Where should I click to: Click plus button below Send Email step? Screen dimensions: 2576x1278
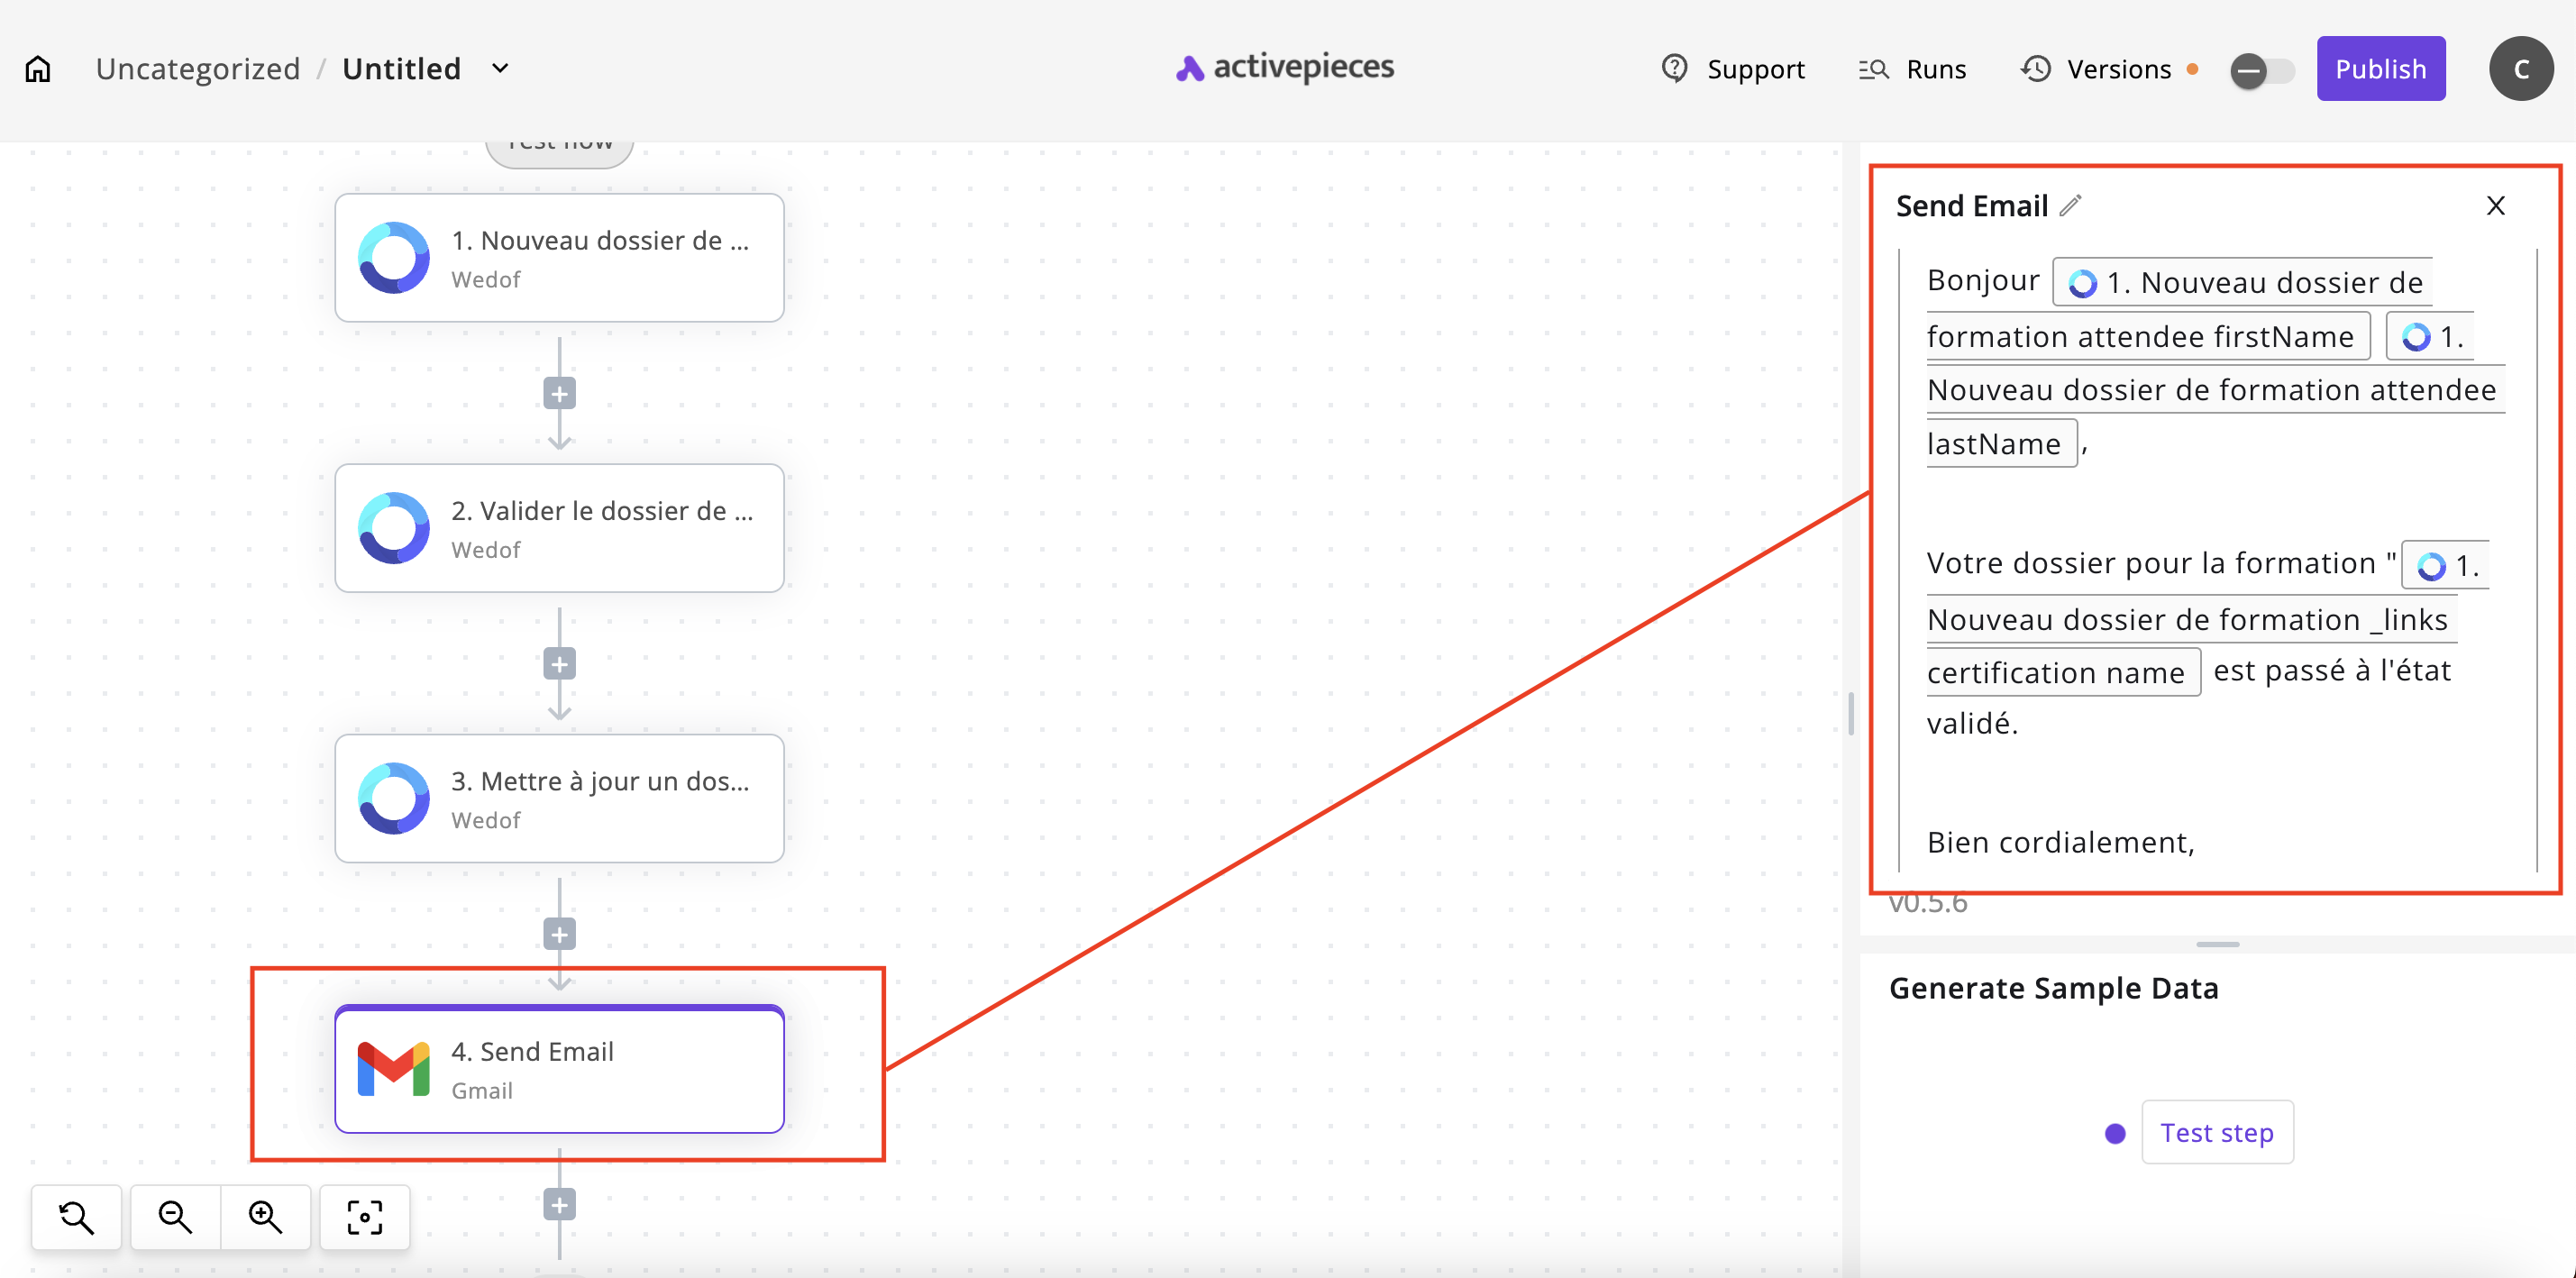[x=559, y=1205]
